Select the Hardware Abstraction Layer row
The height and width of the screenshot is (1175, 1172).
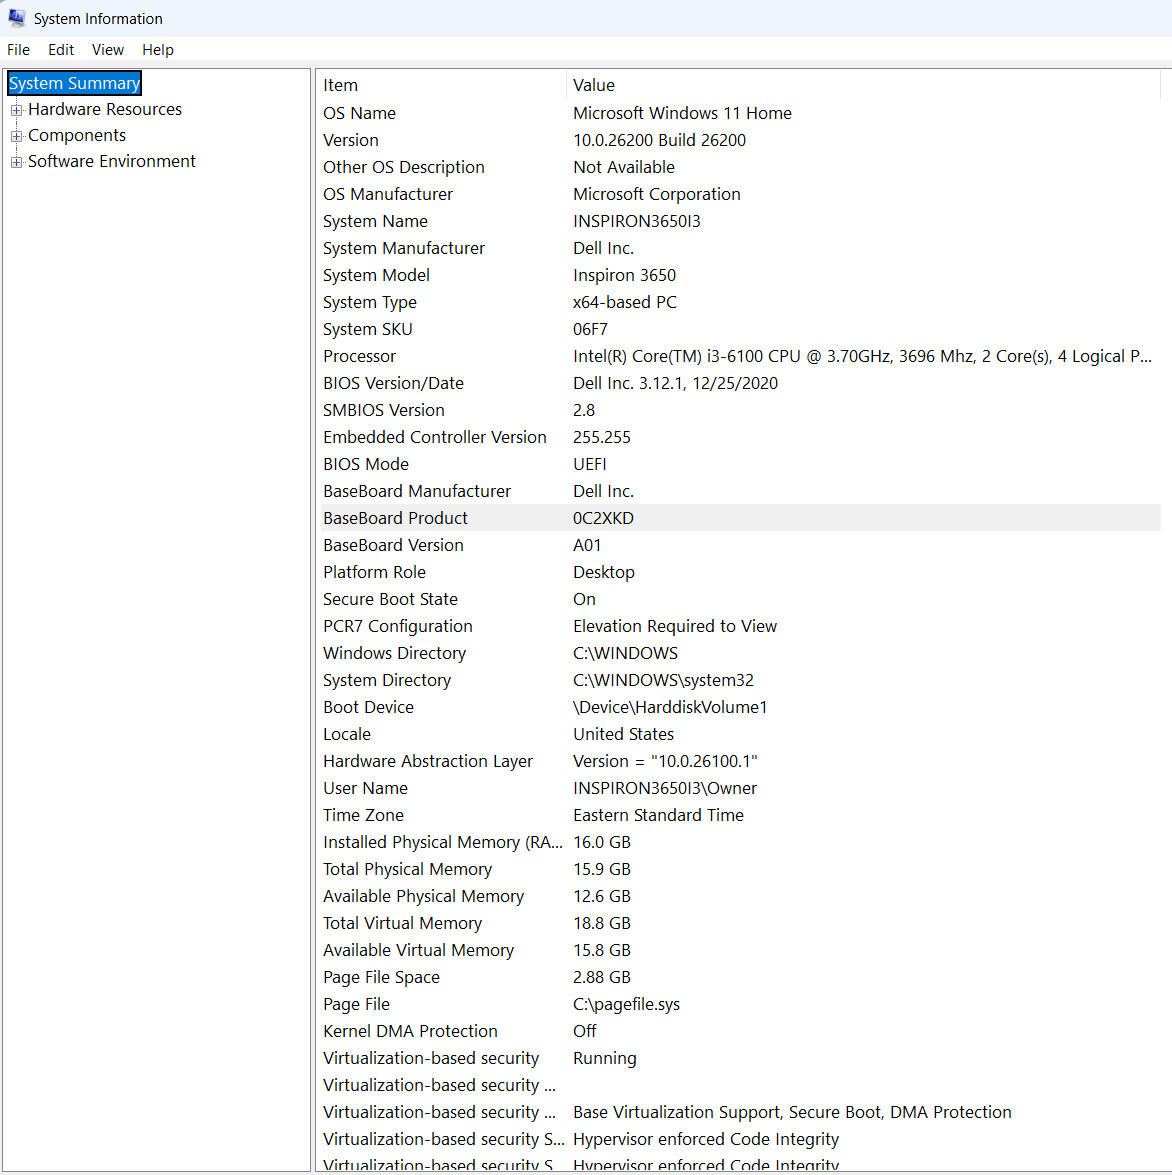point(740,761)
